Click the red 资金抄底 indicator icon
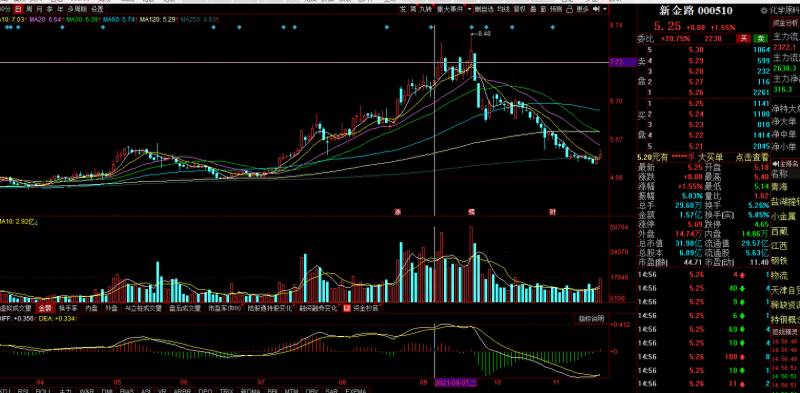This screenshot has width=800, height=393. click(347, 308)
